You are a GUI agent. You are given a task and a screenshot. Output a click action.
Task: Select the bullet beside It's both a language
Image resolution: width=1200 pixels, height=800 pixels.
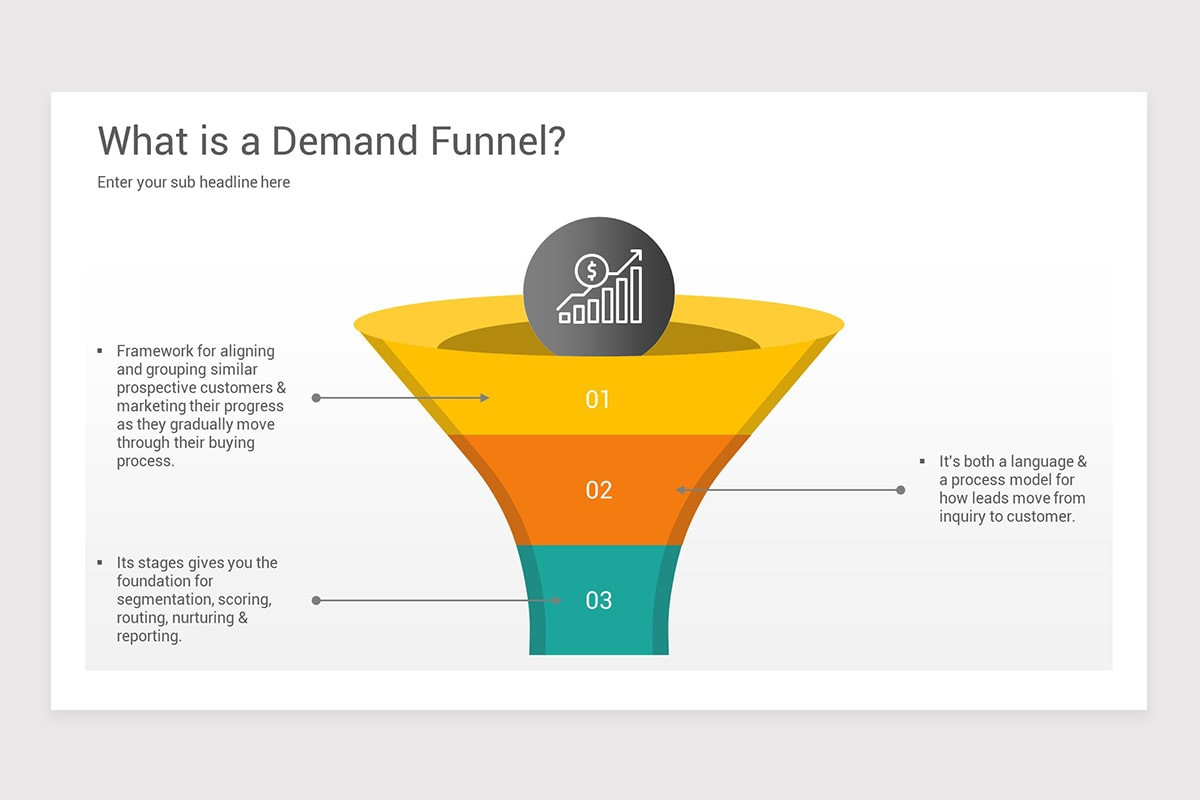(x=921, y=460)
